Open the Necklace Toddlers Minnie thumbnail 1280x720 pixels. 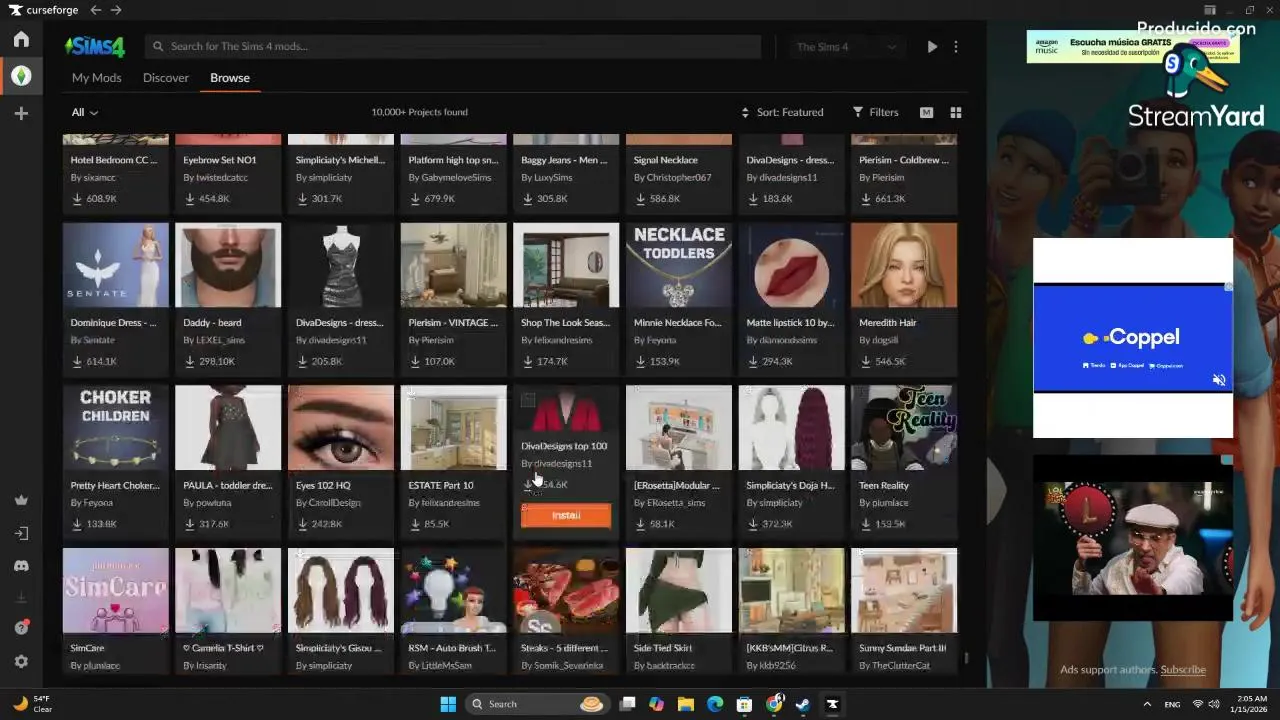(679, 265)
